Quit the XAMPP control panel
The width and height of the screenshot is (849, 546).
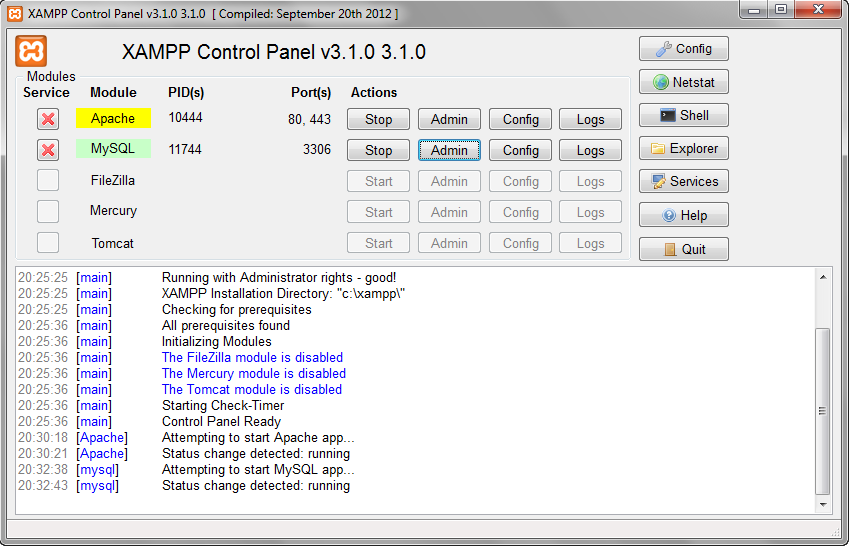pos(683,249)
